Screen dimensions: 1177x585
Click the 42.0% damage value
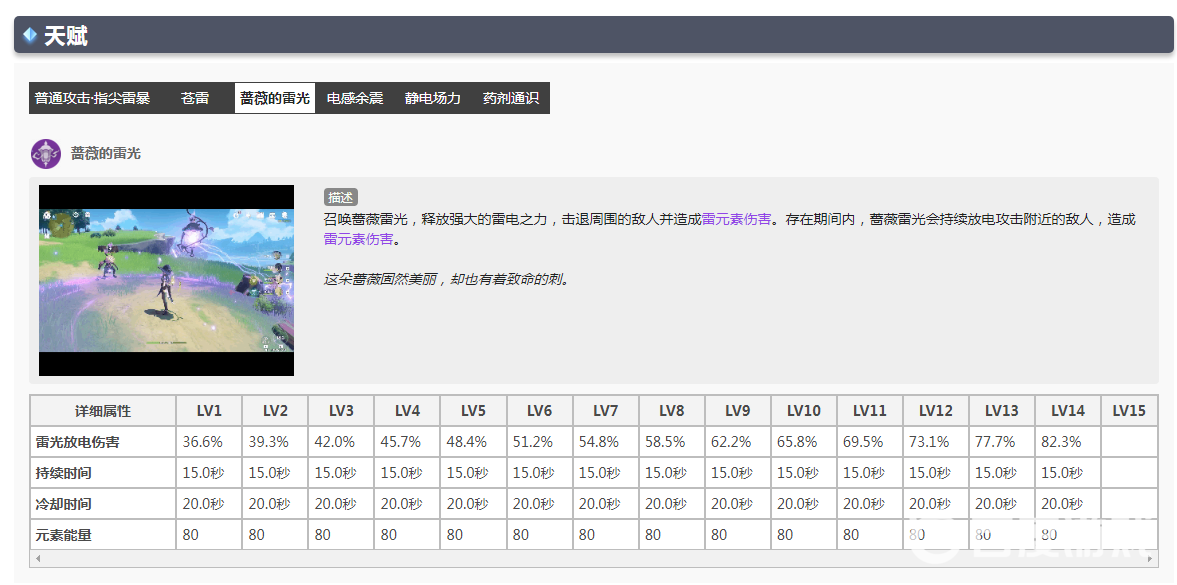(x=335, y=442)
